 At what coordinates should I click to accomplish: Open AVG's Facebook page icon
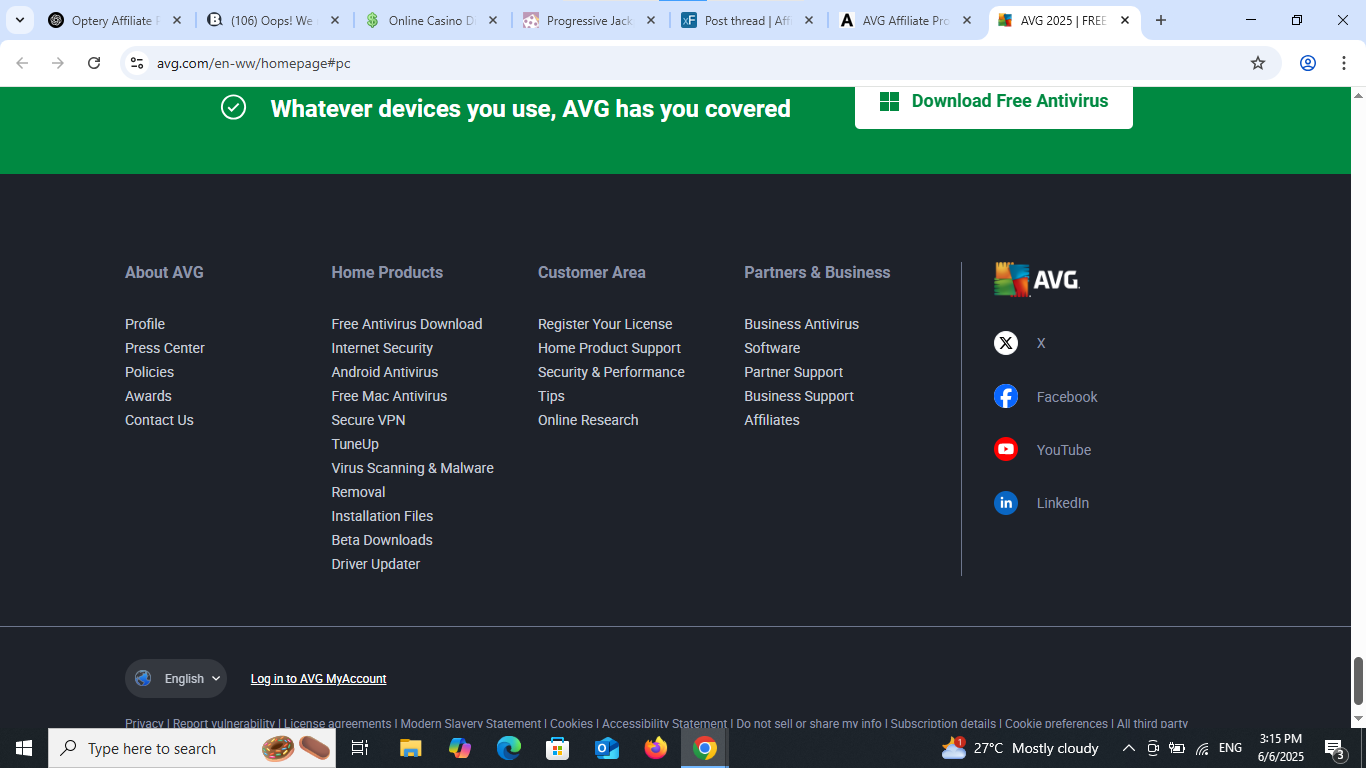coord(1006,396)
